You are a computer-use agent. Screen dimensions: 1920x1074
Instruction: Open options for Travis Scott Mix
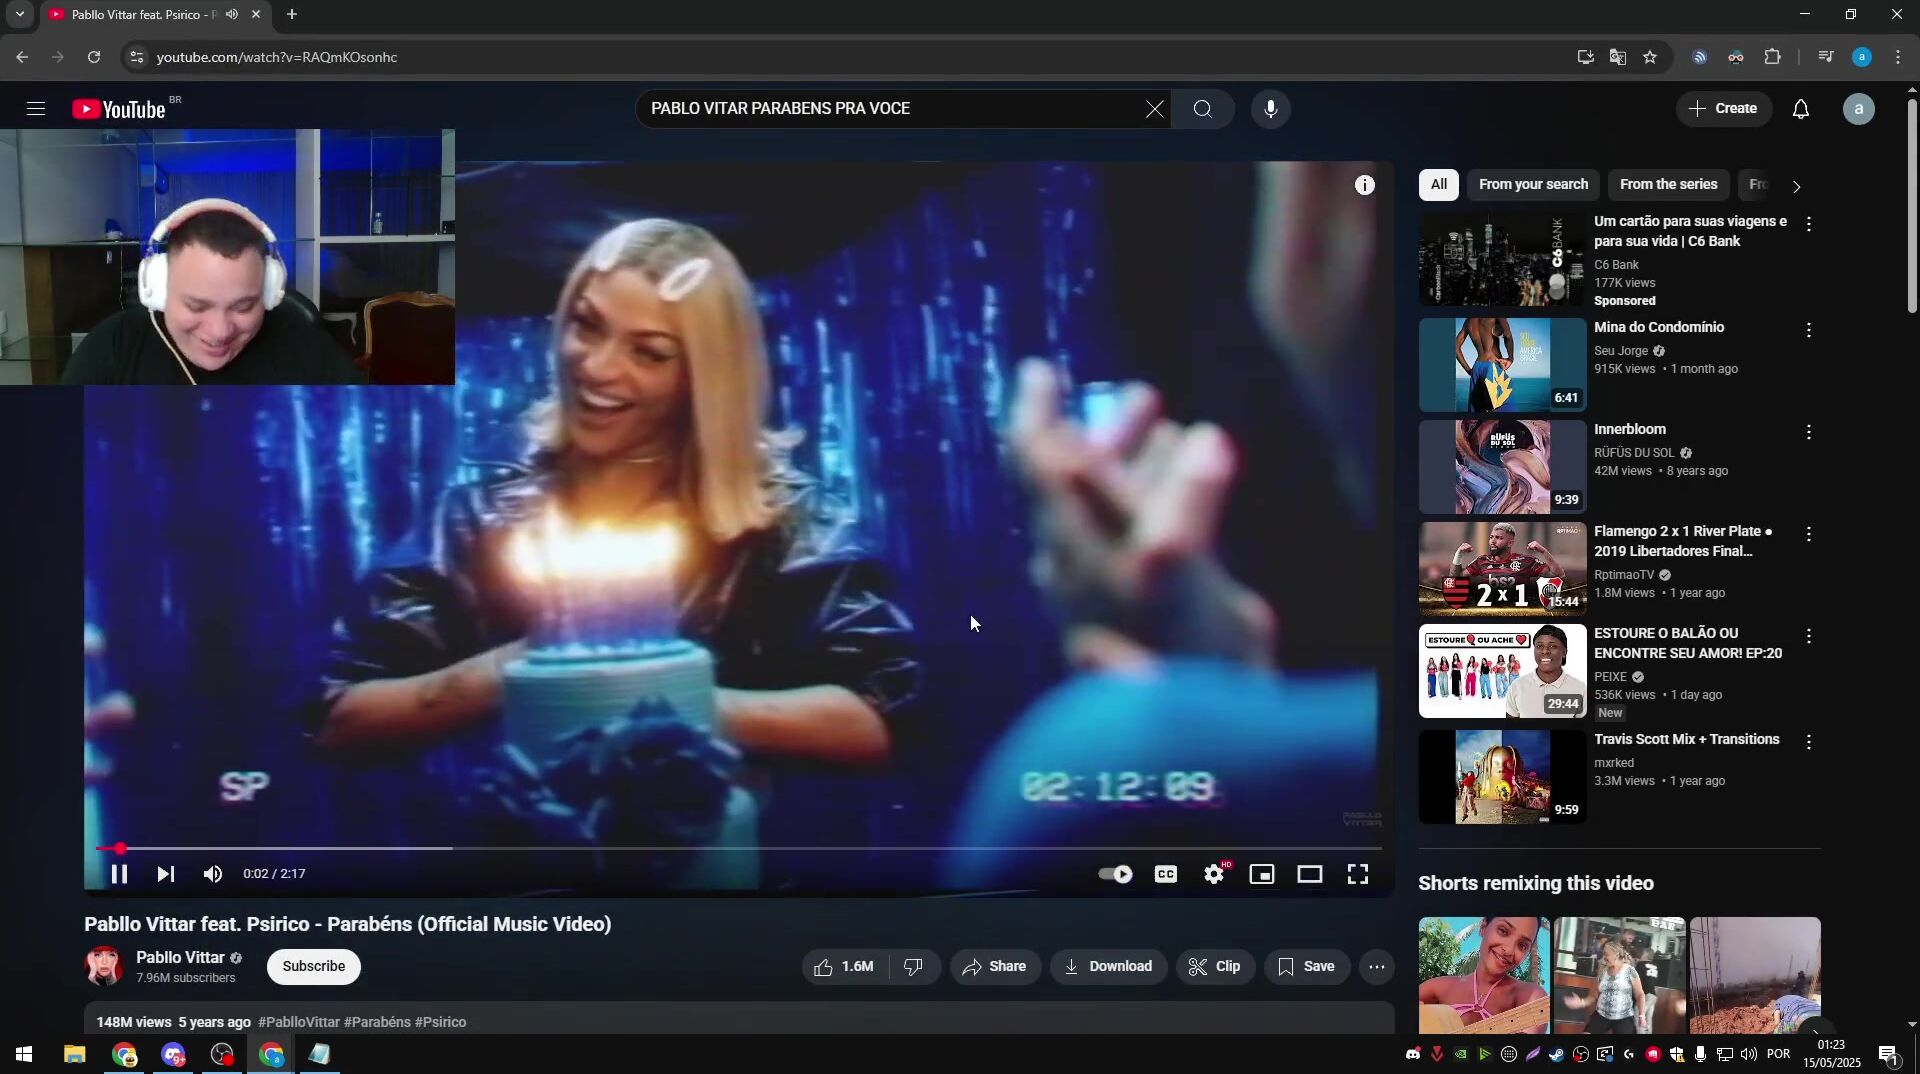click(1809, 742)
